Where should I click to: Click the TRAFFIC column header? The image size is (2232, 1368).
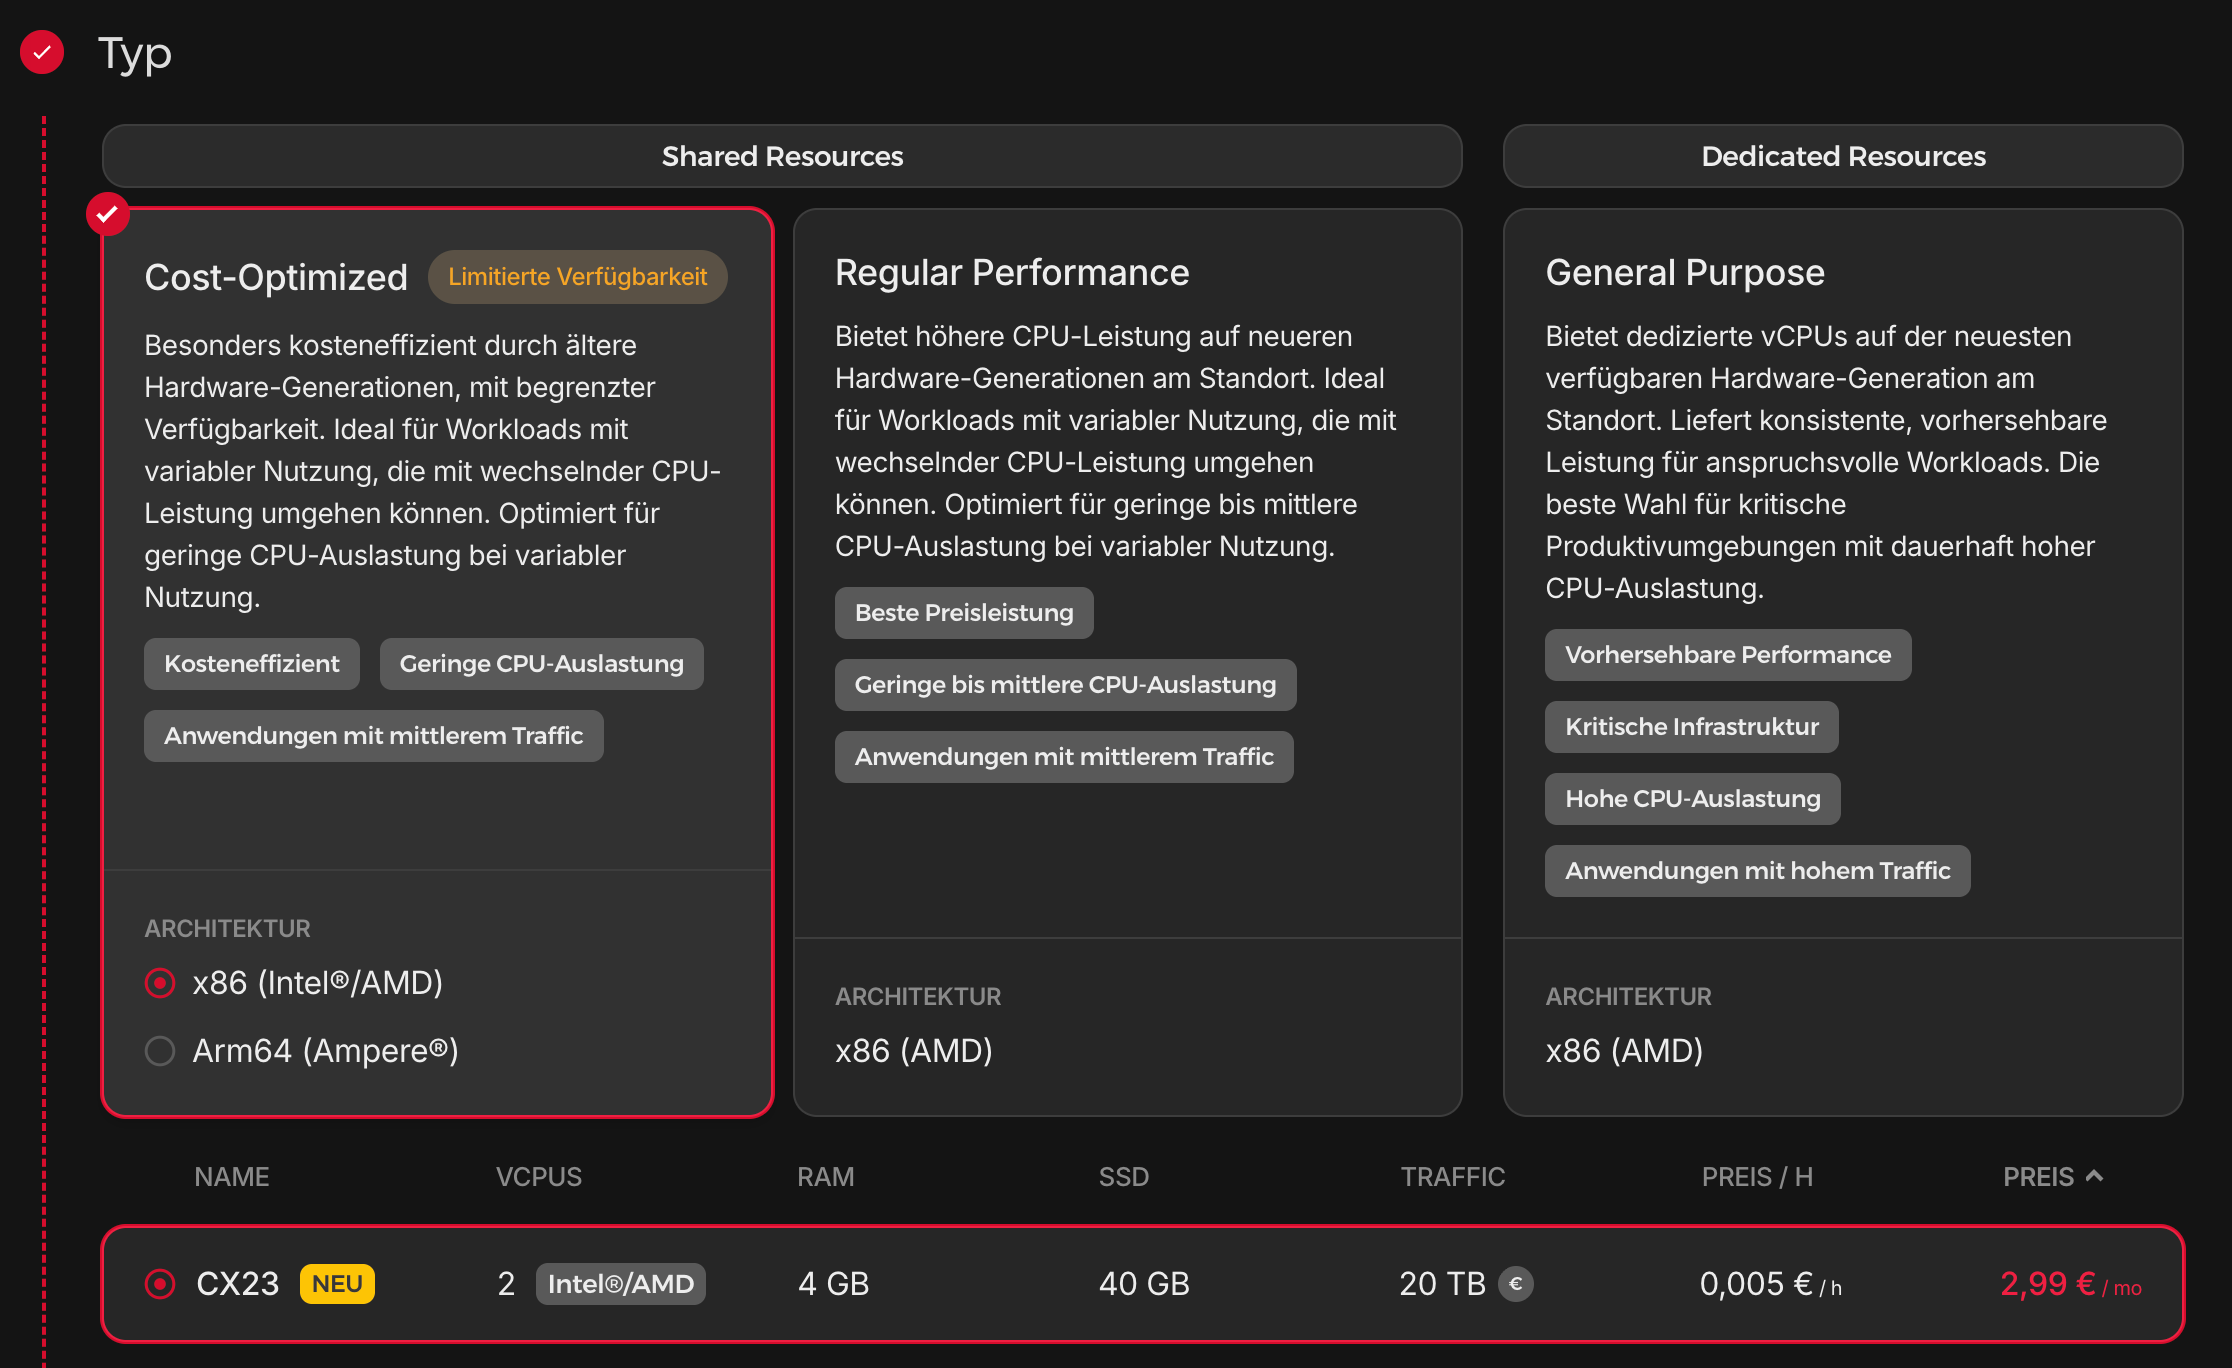(1453, 1177)
